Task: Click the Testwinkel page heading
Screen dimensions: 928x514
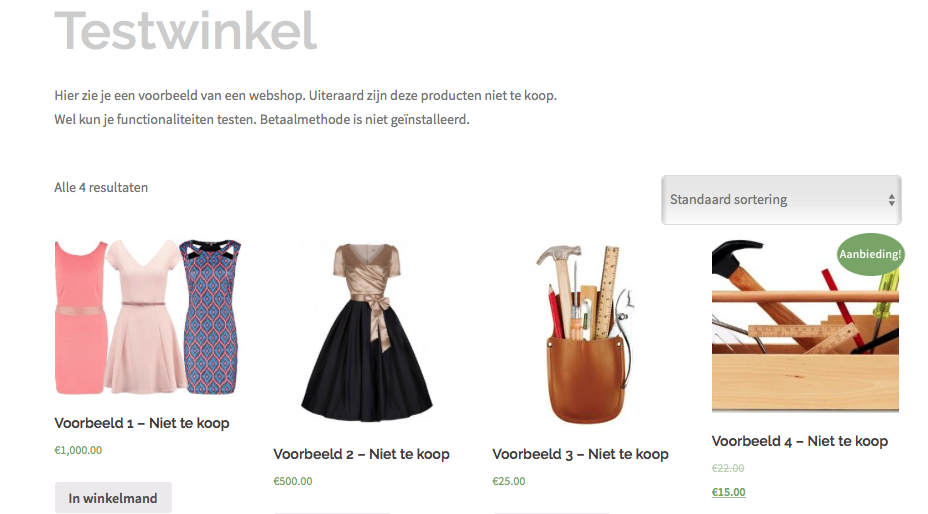Action: [186, 31]
